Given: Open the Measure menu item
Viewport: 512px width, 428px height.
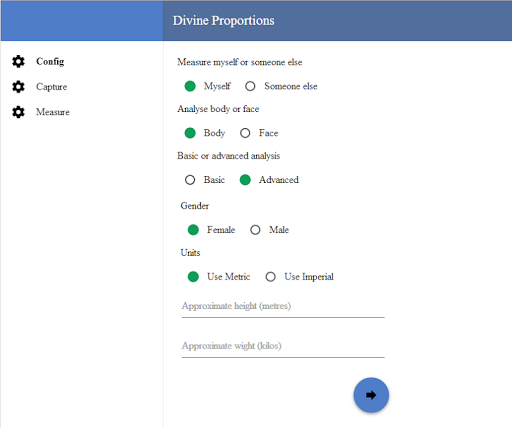Looking at the screenshot, I should [x=53, y=112].
